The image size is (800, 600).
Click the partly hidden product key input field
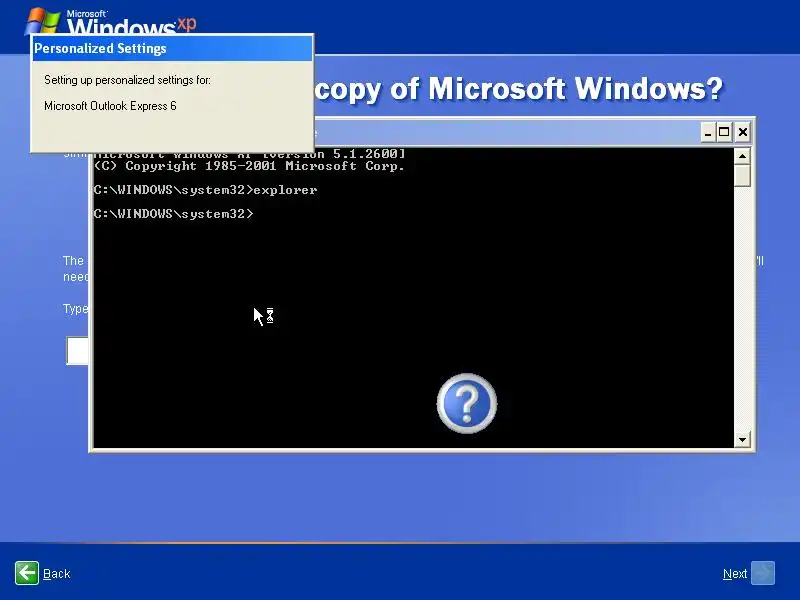(x=78, y=351)
